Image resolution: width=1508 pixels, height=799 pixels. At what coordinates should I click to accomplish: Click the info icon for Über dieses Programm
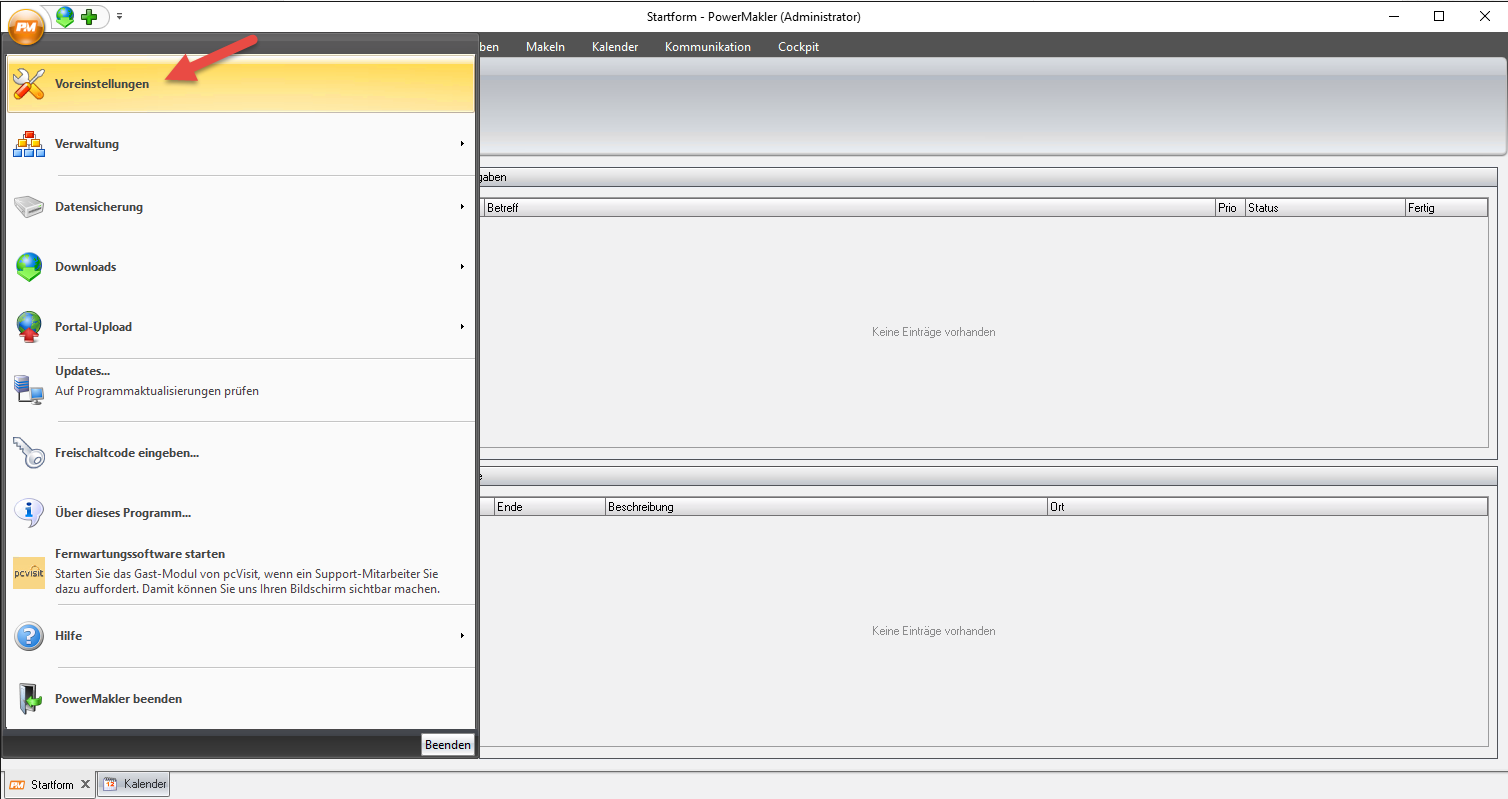point(29,513)
